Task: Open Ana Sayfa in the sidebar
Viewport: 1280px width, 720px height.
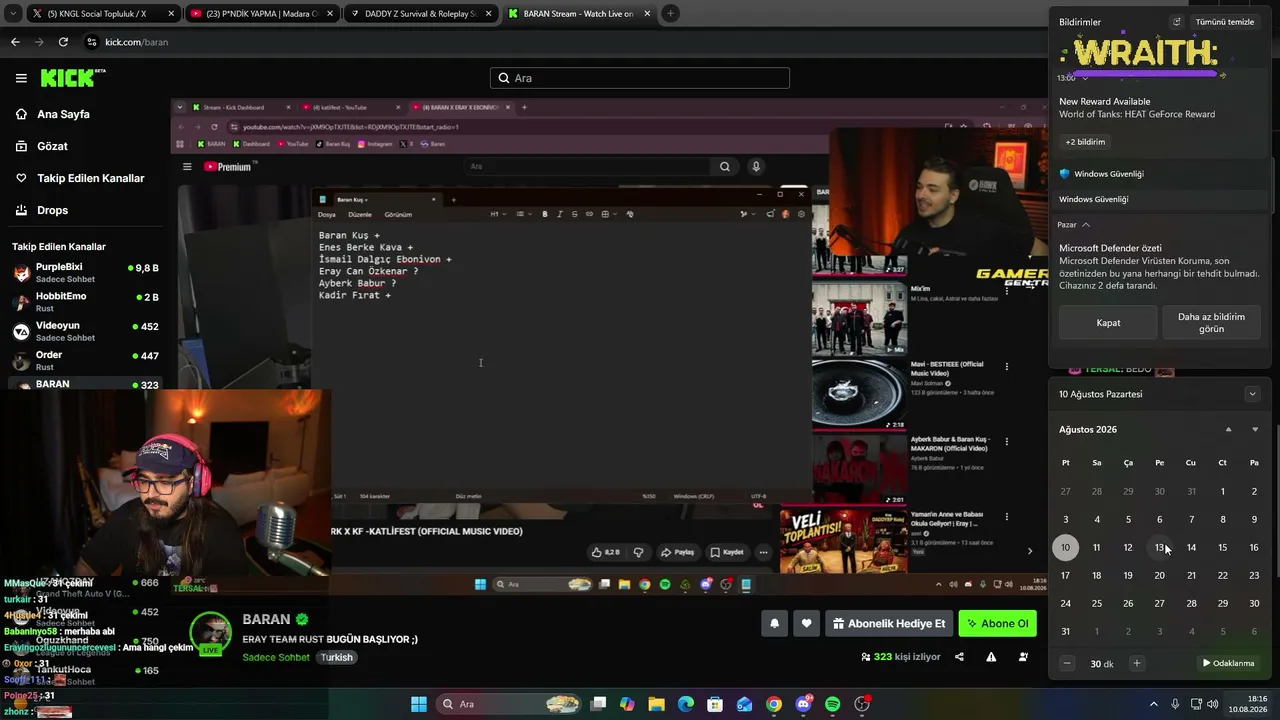Action: (x=63, y=114)
